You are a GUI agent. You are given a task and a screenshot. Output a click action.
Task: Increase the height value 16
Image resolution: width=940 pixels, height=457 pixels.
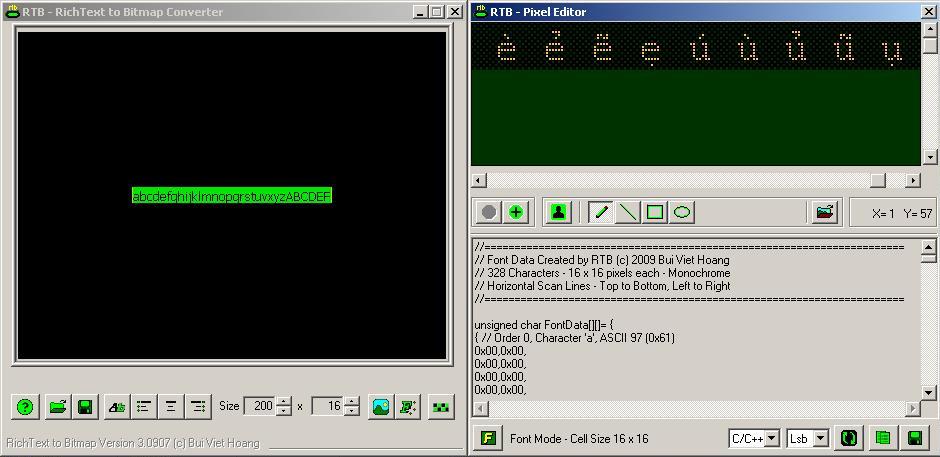tap(352, 402)
